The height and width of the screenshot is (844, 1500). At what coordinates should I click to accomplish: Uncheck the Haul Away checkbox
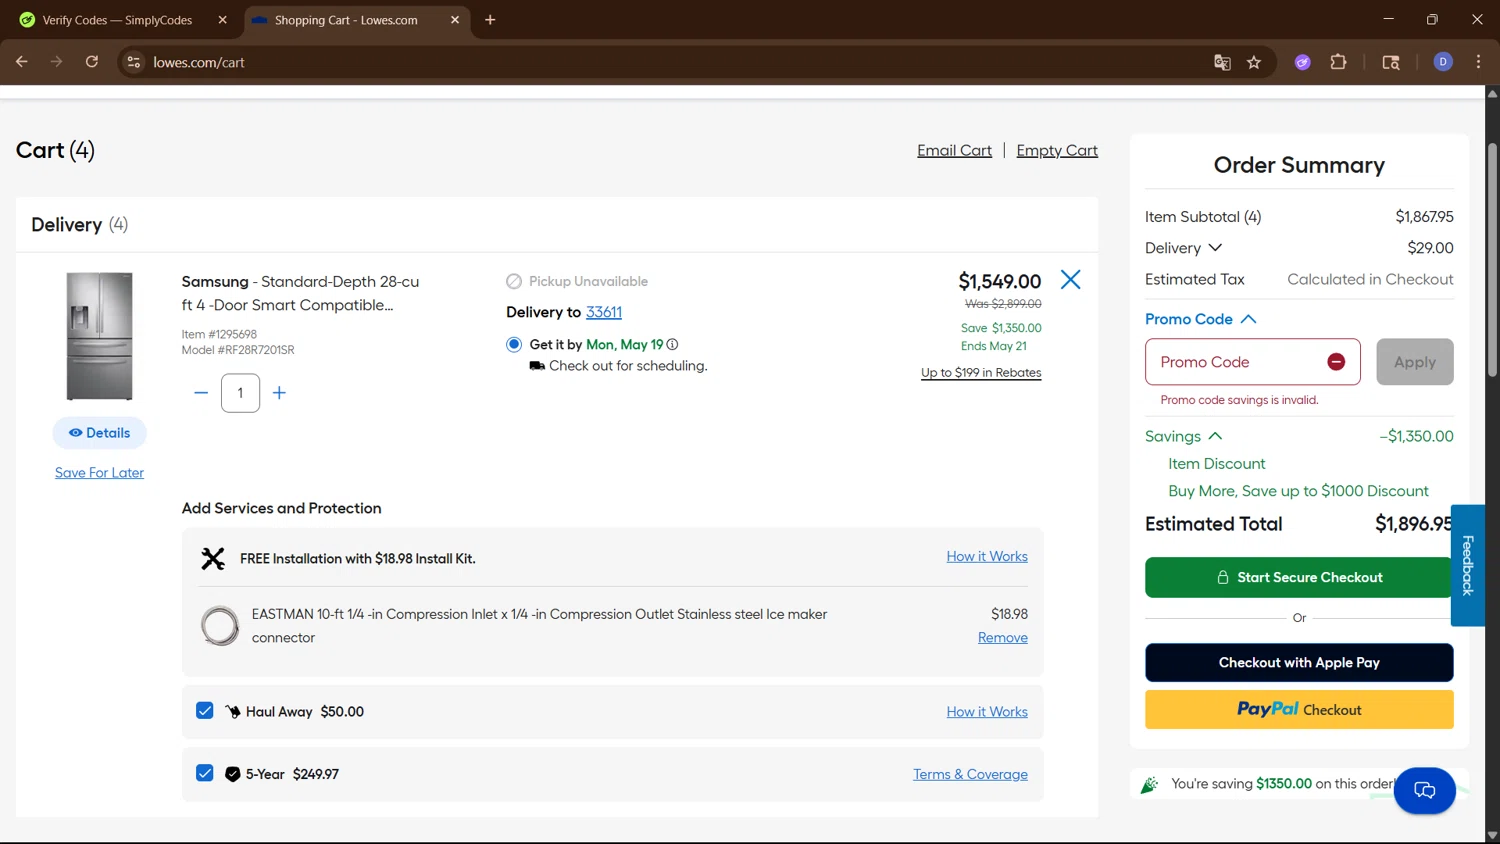coord(205,711)
